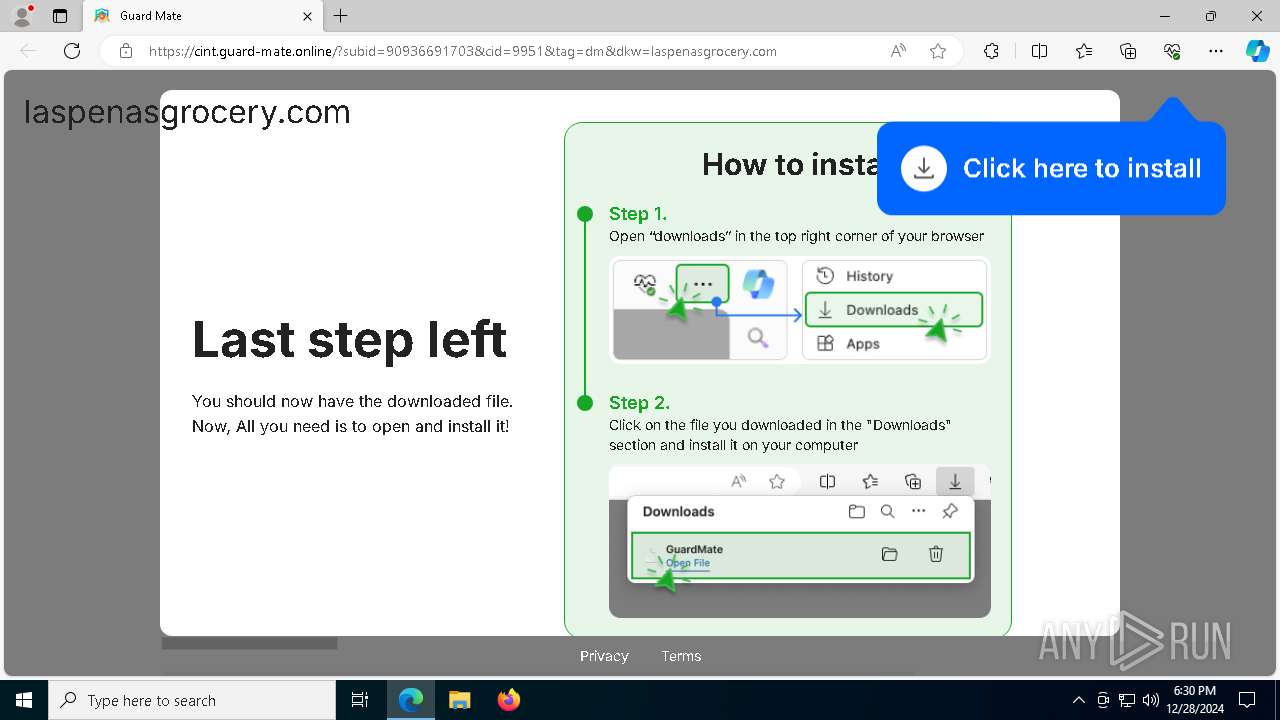1280x720 pixels.
Task: Open Task View on taskbar
Action: coord(360,700)
